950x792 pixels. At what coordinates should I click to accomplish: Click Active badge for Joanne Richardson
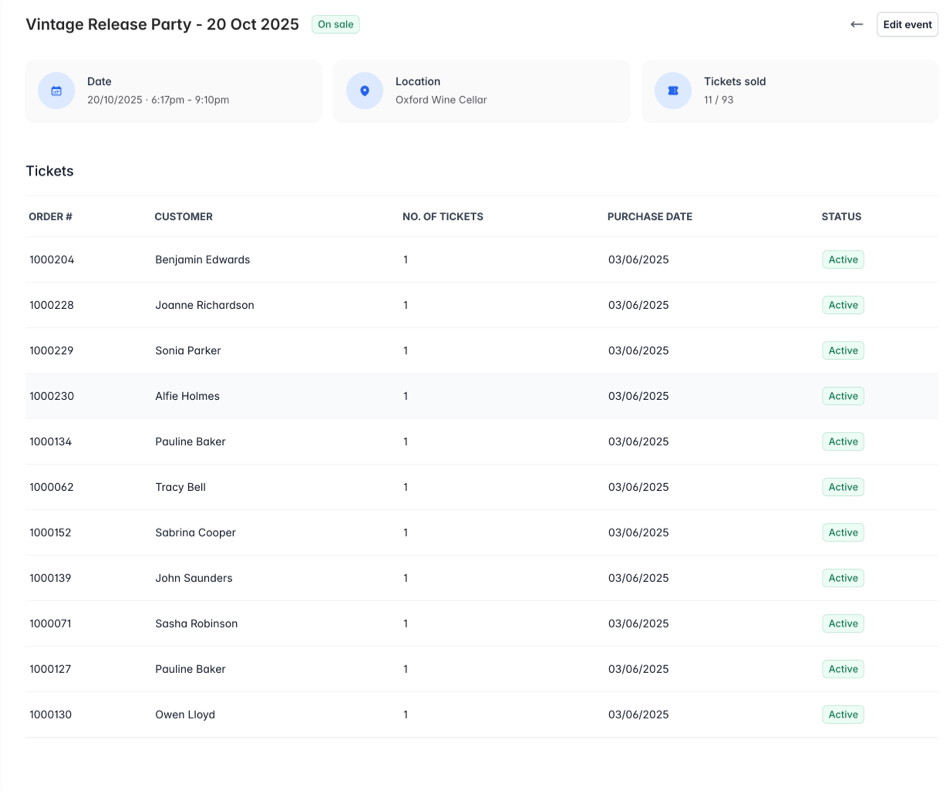click(x=843, y=305)
